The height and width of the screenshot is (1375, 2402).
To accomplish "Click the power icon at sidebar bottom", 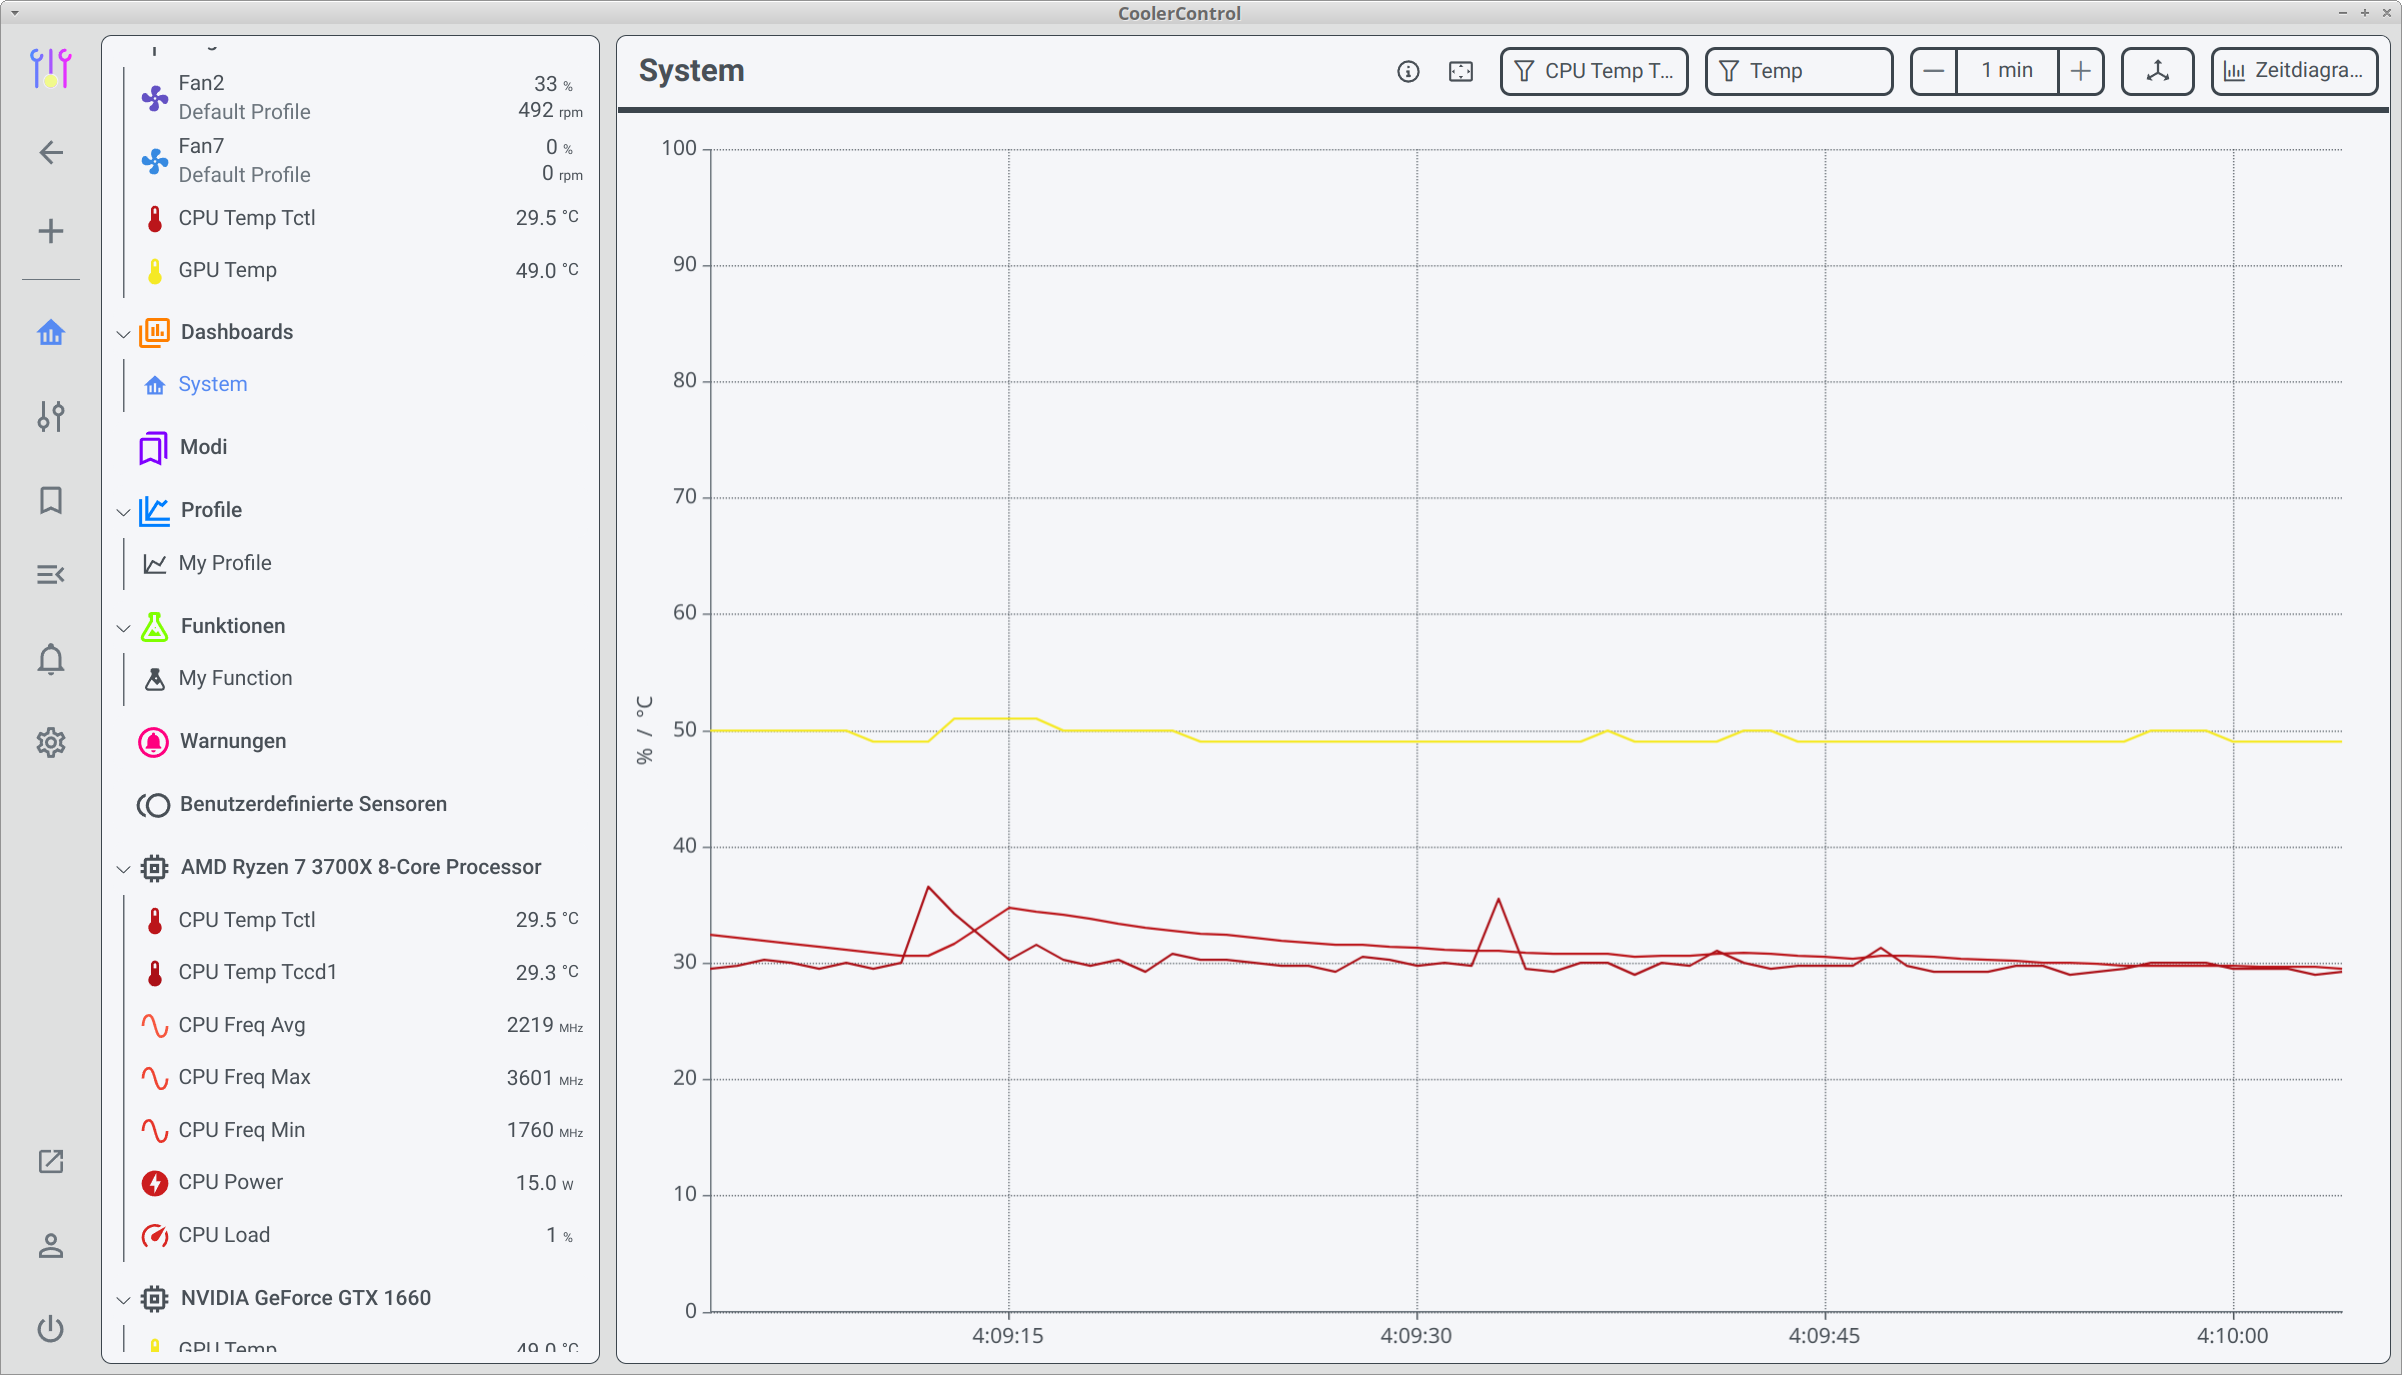I will 51,1329.
